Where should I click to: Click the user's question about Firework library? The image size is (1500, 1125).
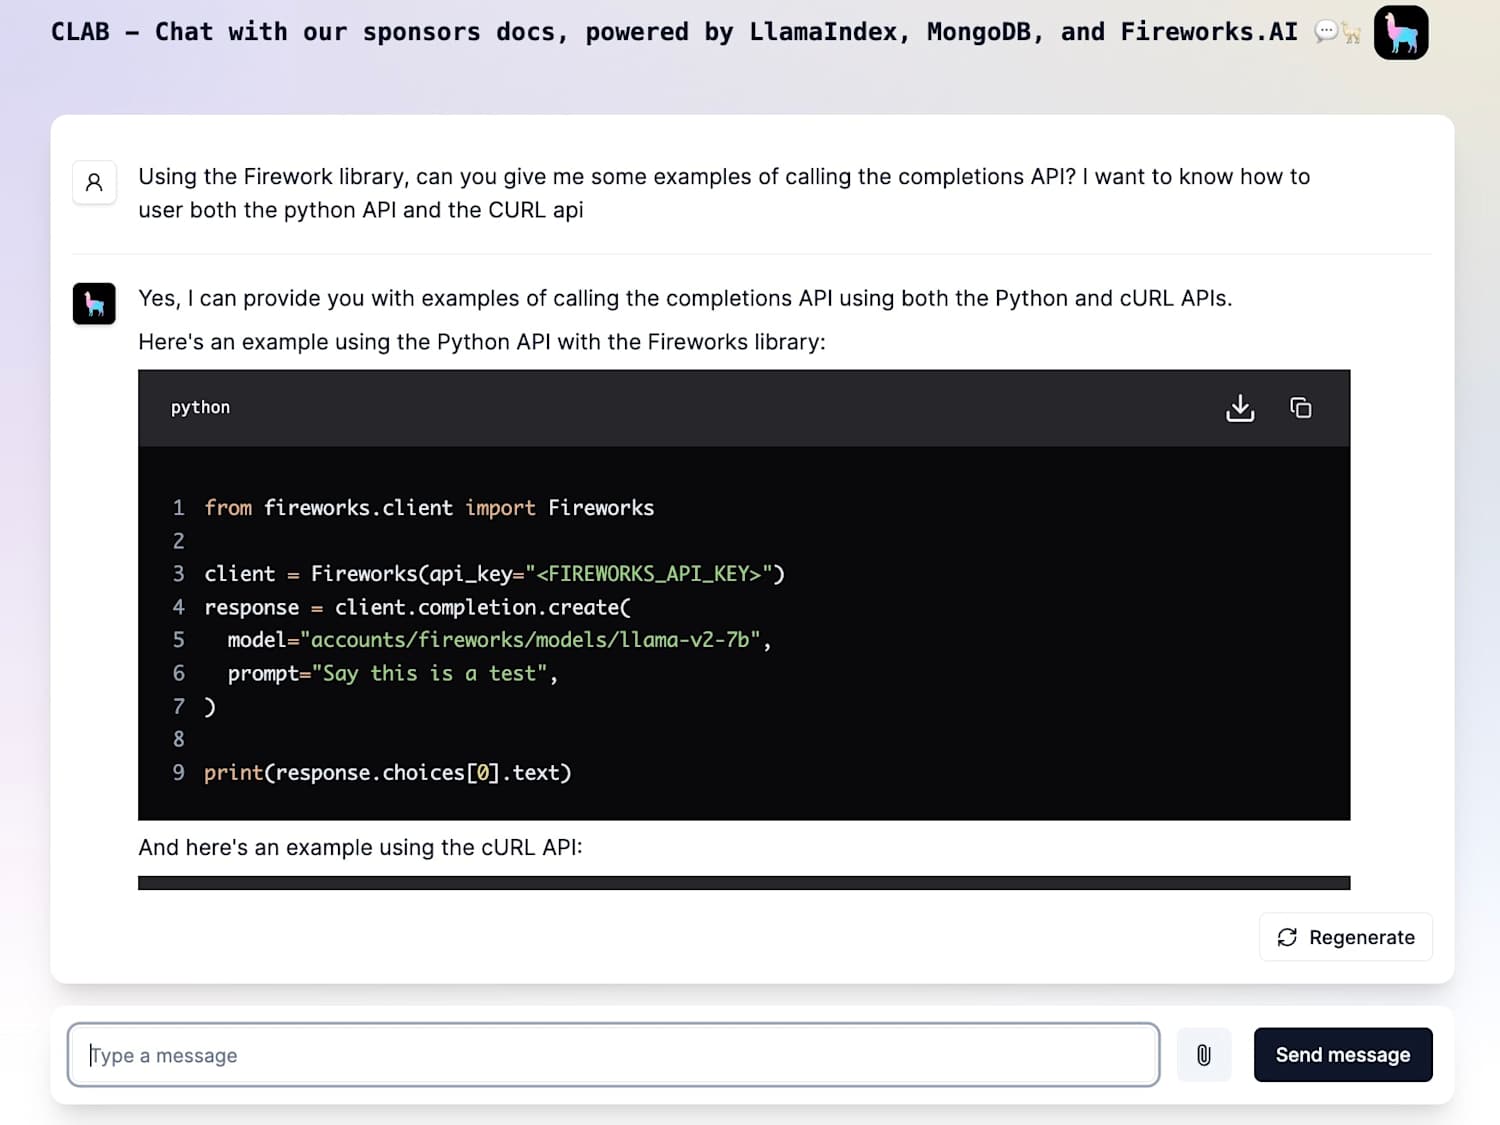(724, 193)
